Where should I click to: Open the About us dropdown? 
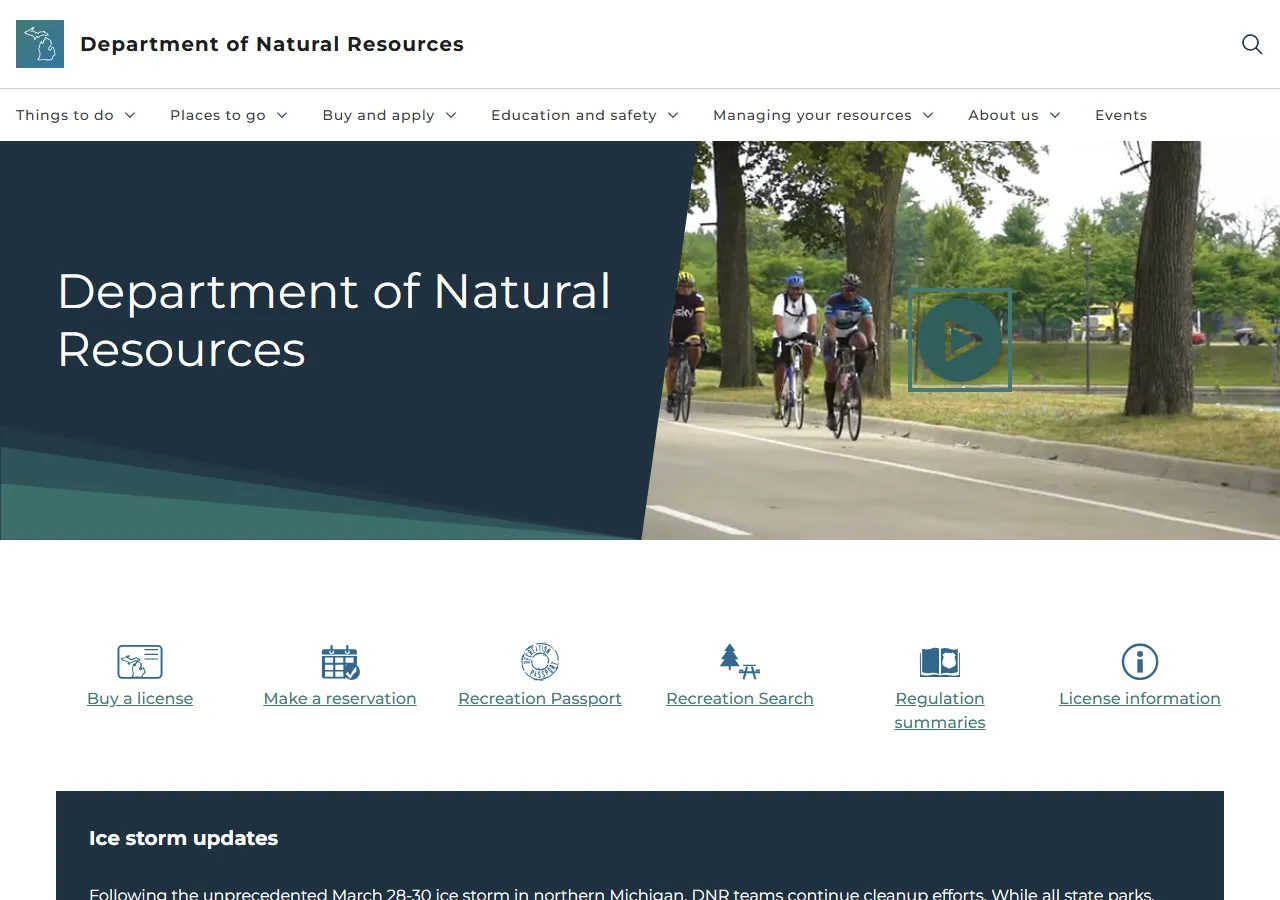1013,115
